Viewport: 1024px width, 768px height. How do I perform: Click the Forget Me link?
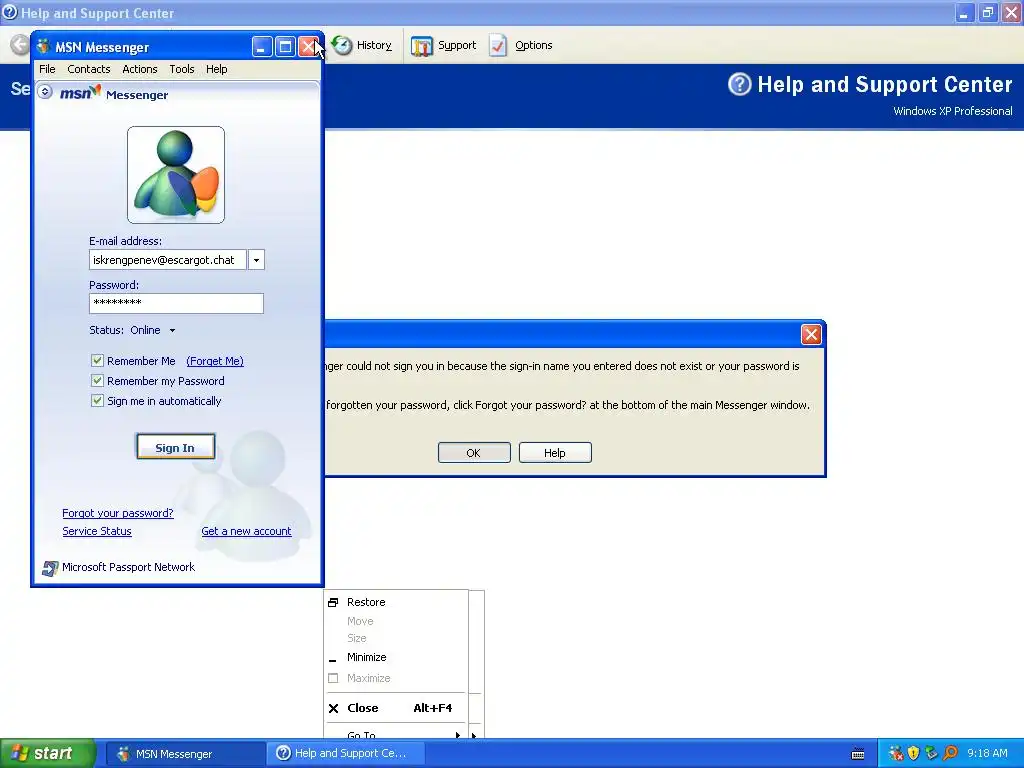(215, 361)
